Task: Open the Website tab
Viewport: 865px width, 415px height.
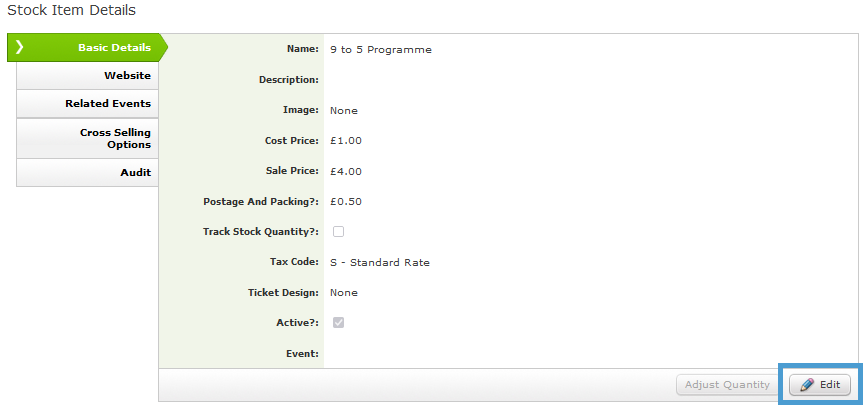Action: click(x=87, y=76)
